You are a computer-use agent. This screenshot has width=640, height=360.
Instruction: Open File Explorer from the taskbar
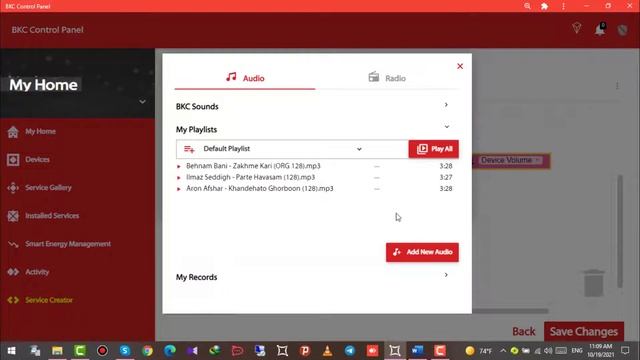pyautogui.click(x=57, y=351)
